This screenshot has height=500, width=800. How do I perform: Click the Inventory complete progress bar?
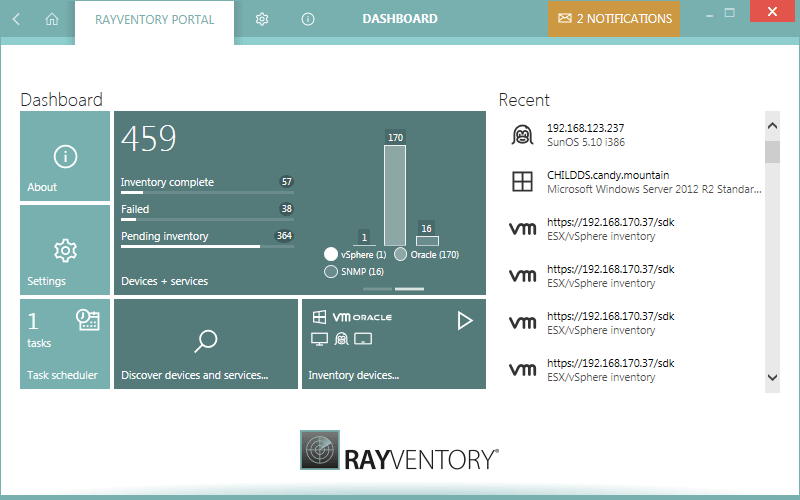tap(207, 192)
